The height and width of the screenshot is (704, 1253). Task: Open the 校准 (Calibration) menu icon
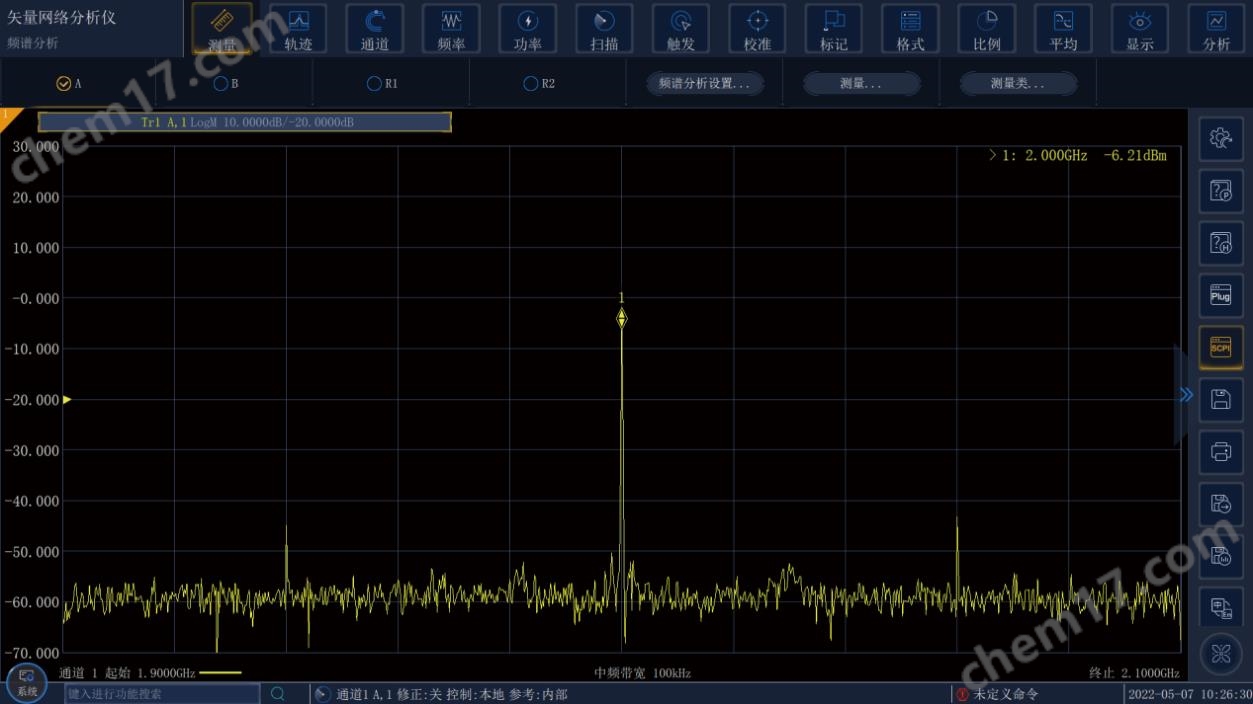pyautogui.click(x=757, y=28)
